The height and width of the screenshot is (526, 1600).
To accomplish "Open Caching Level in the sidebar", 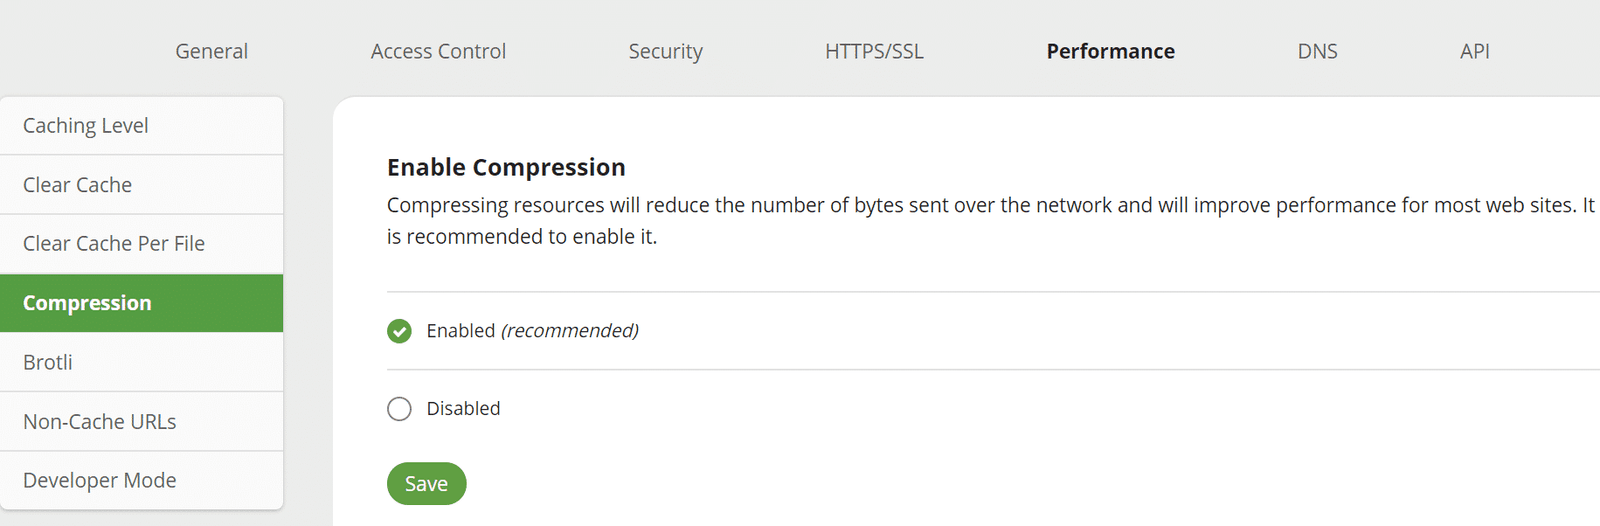I will pyautogui.click(x=142, y=126).
